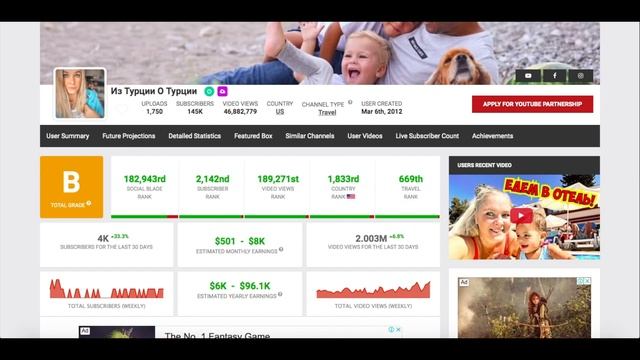This screenshot has height=360, width=640.
Task: Click the purple camera badge beside channel name
Action: 222,91
